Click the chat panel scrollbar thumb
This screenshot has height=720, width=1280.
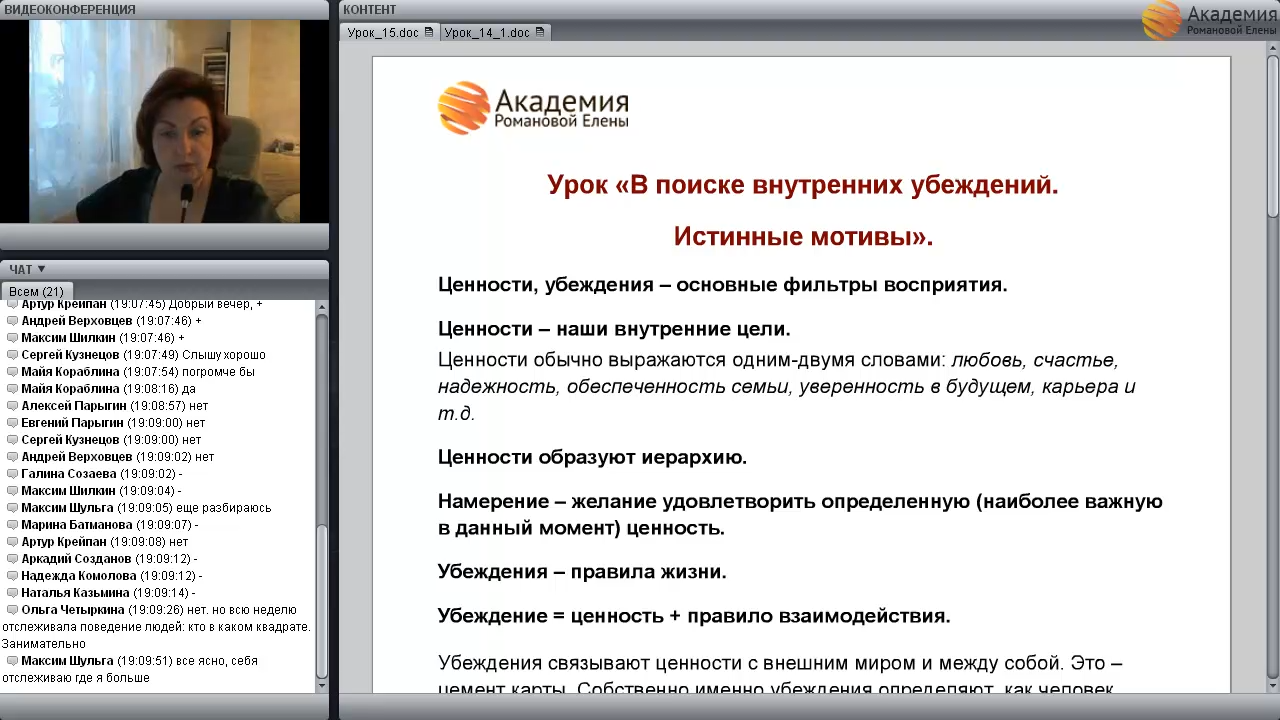pos(322,602)
